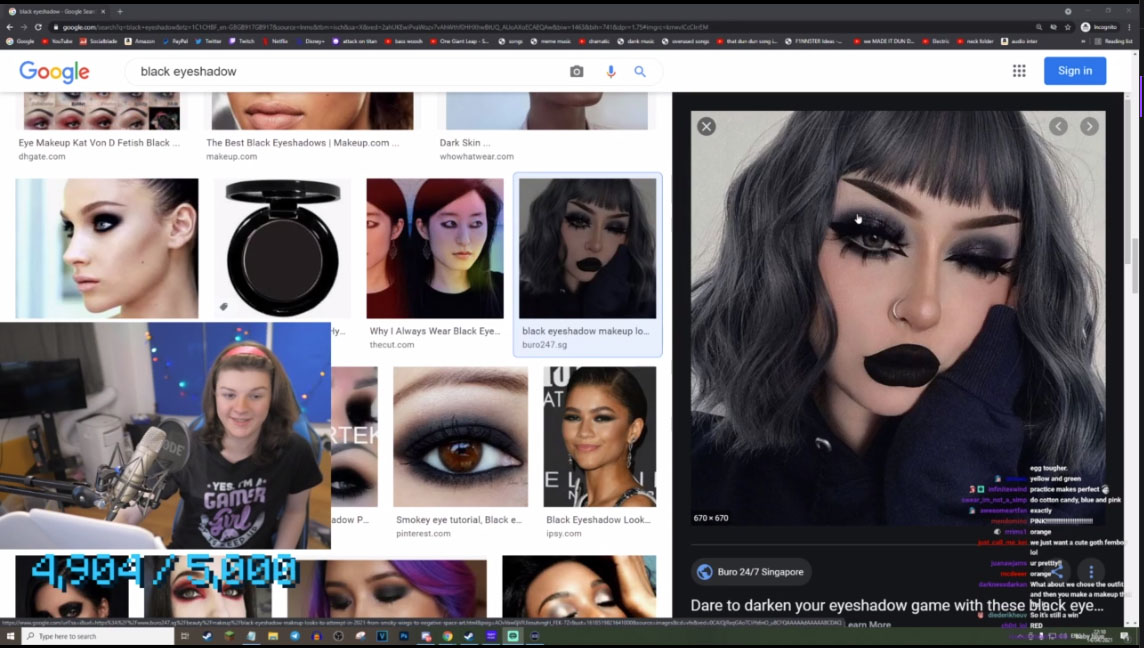Screen dimensions: 1144x648
Task: Click the address bar URL
Action: (385, 27)
